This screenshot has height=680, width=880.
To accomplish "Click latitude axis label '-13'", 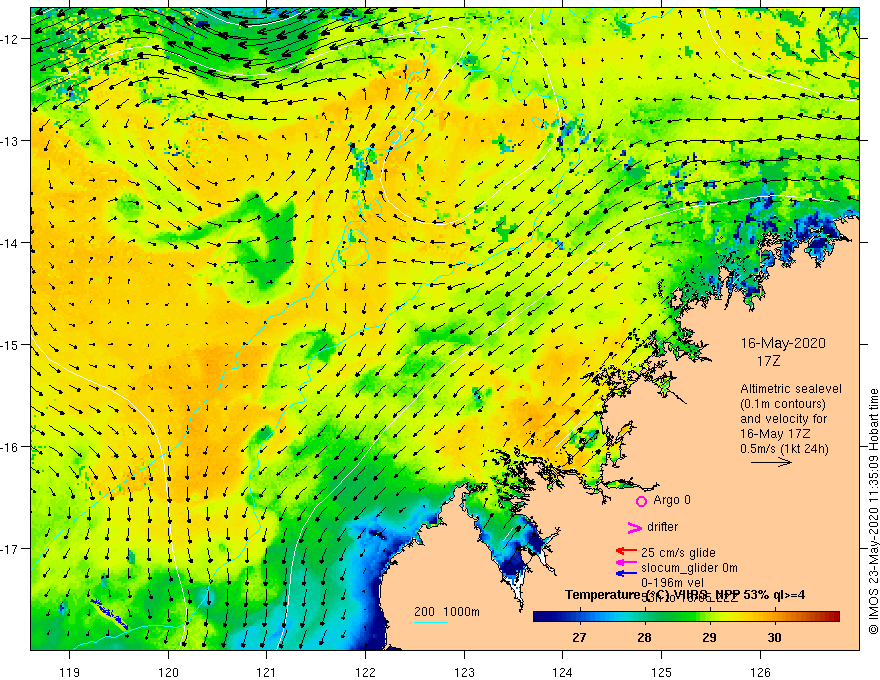I will coord(10,141).
